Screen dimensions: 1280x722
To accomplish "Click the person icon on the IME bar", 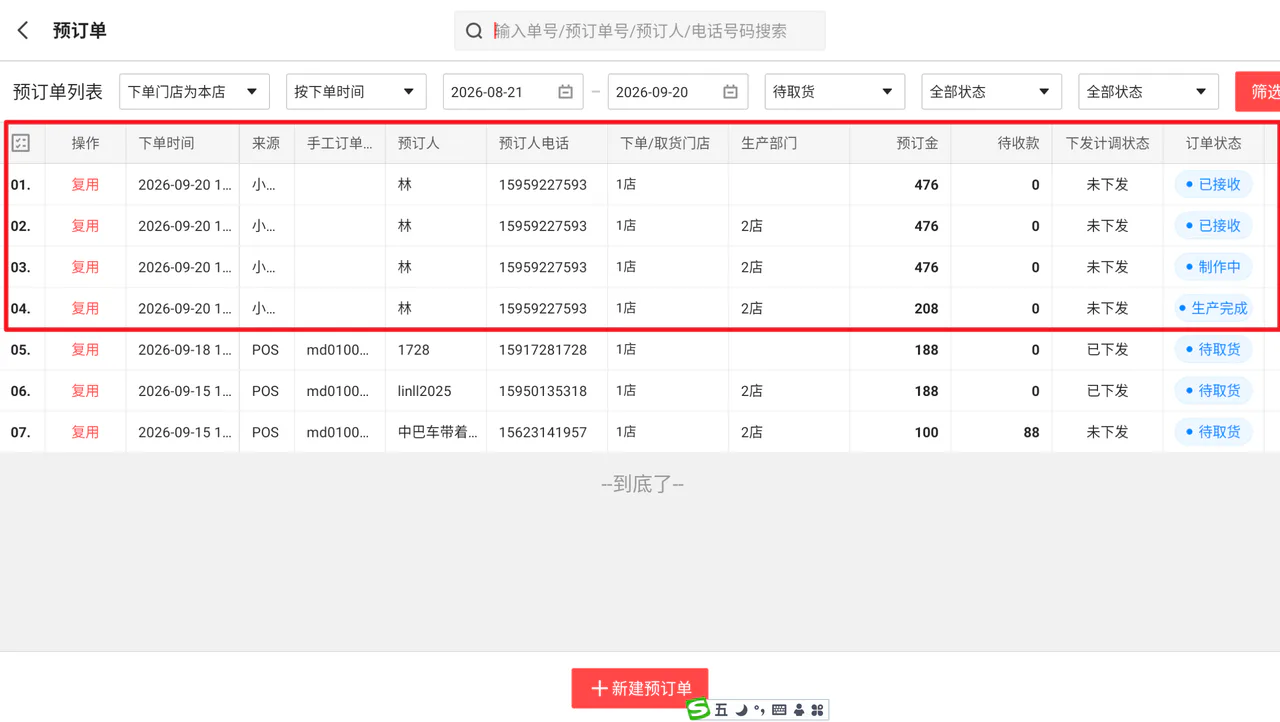I will pos(799,710).
